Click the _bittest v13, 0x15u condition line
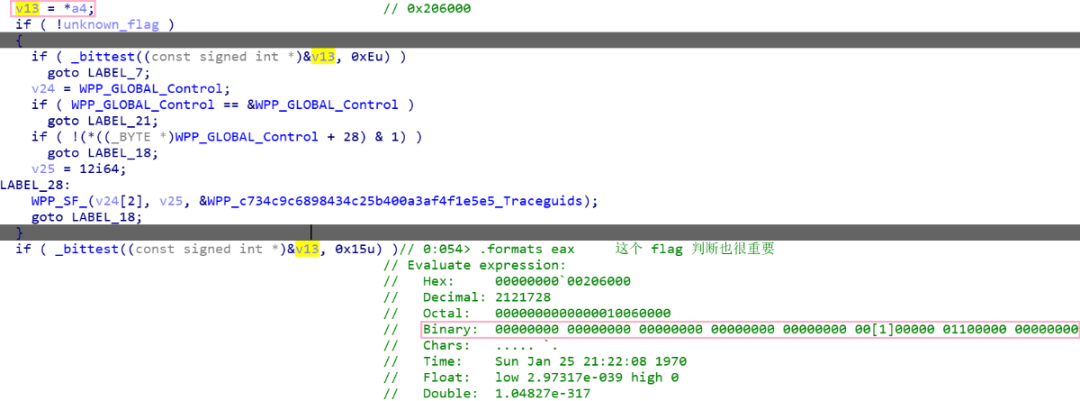Screen dimensions: 1080x401 click(x=207, y=249)
